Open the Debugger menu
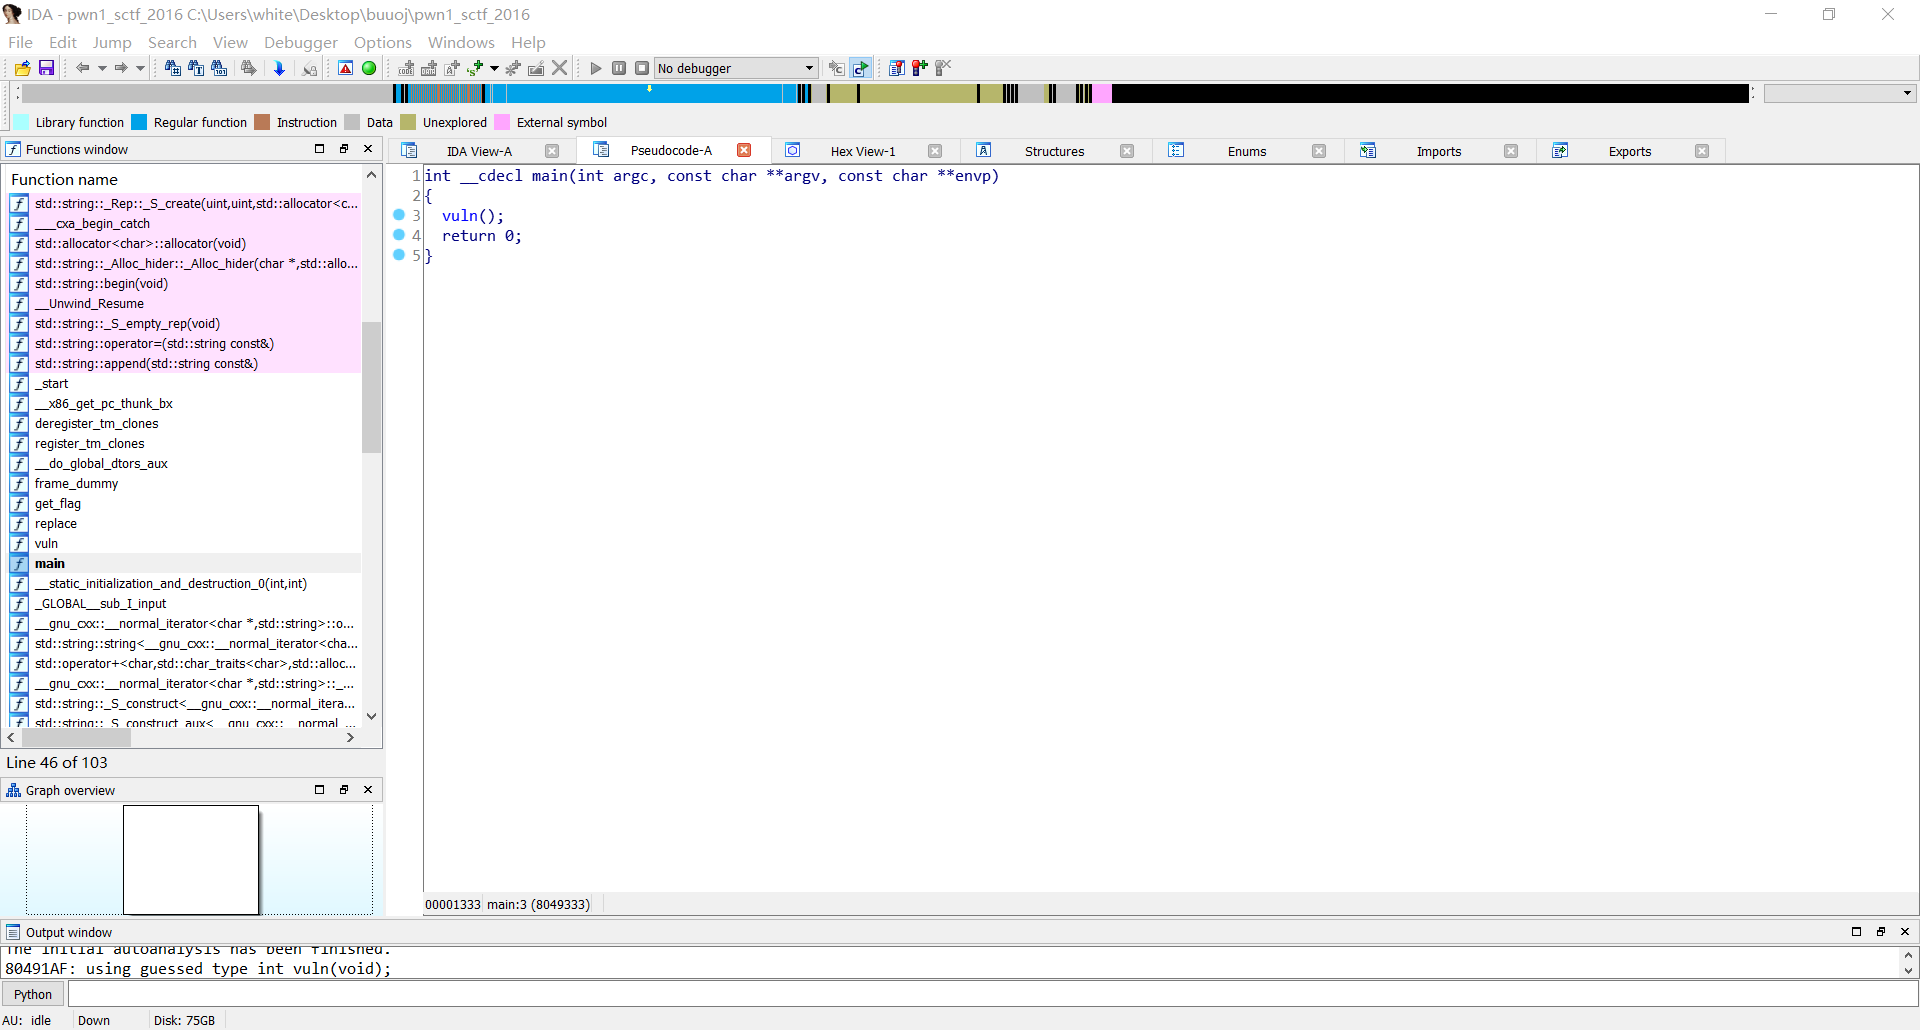 click(300, 42)
